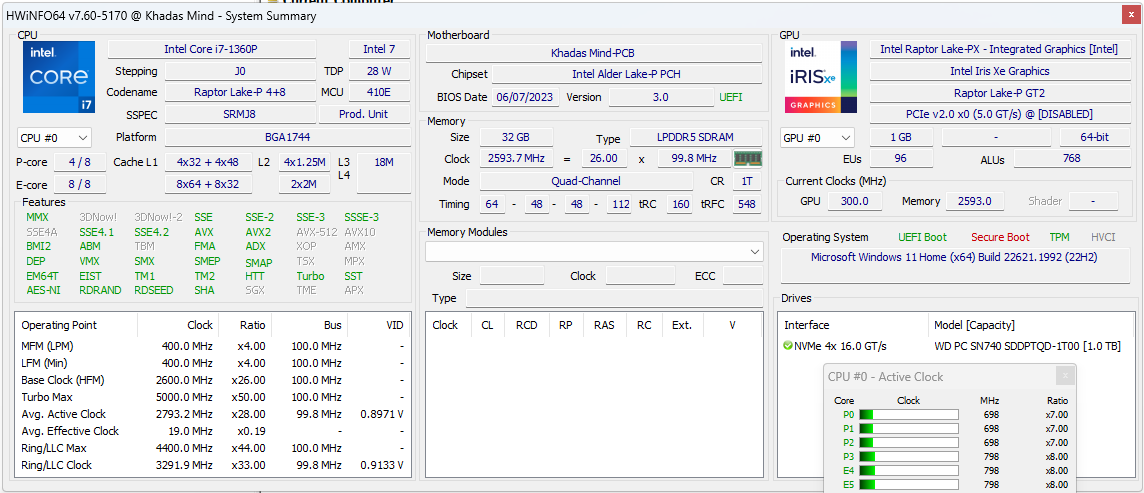The image size is (1144, 493).
Task: Click the Intel Core i7 logo
Action: click(x=58, y=77)
